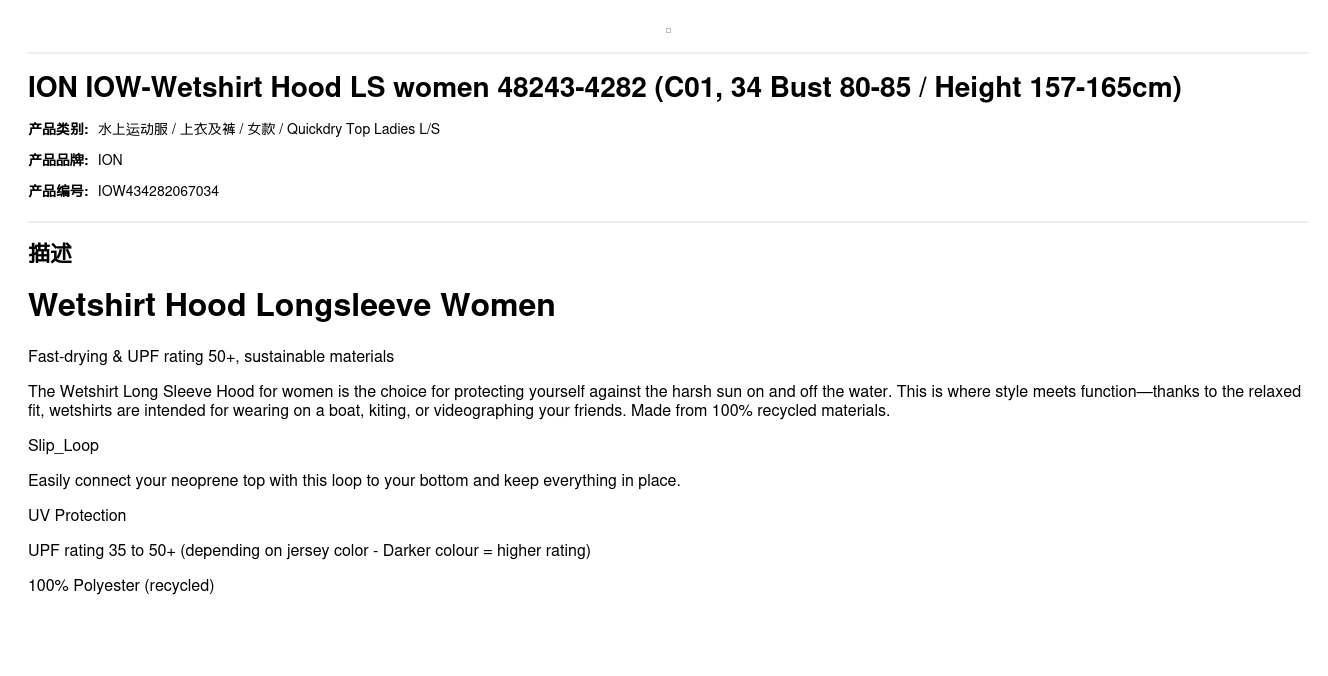Open the 水上运动服 category link

point(133,129)
